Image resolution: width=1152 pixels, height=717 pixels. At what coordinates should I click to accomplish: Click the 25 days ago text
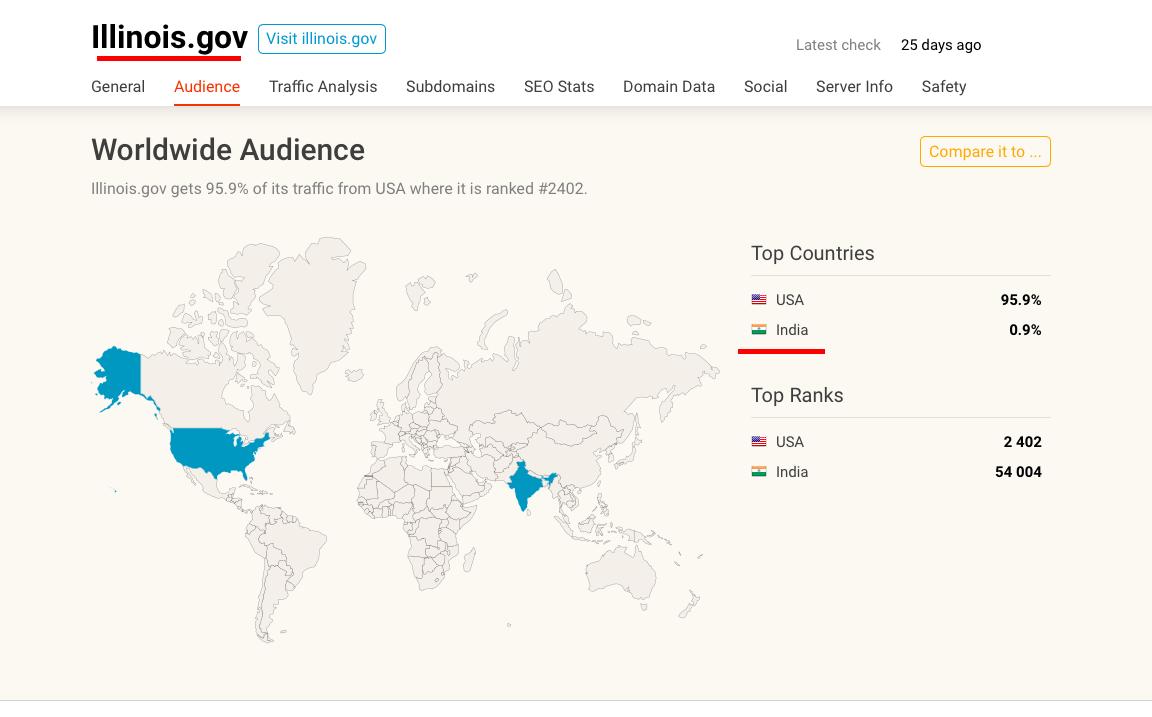tap(941, 45)
